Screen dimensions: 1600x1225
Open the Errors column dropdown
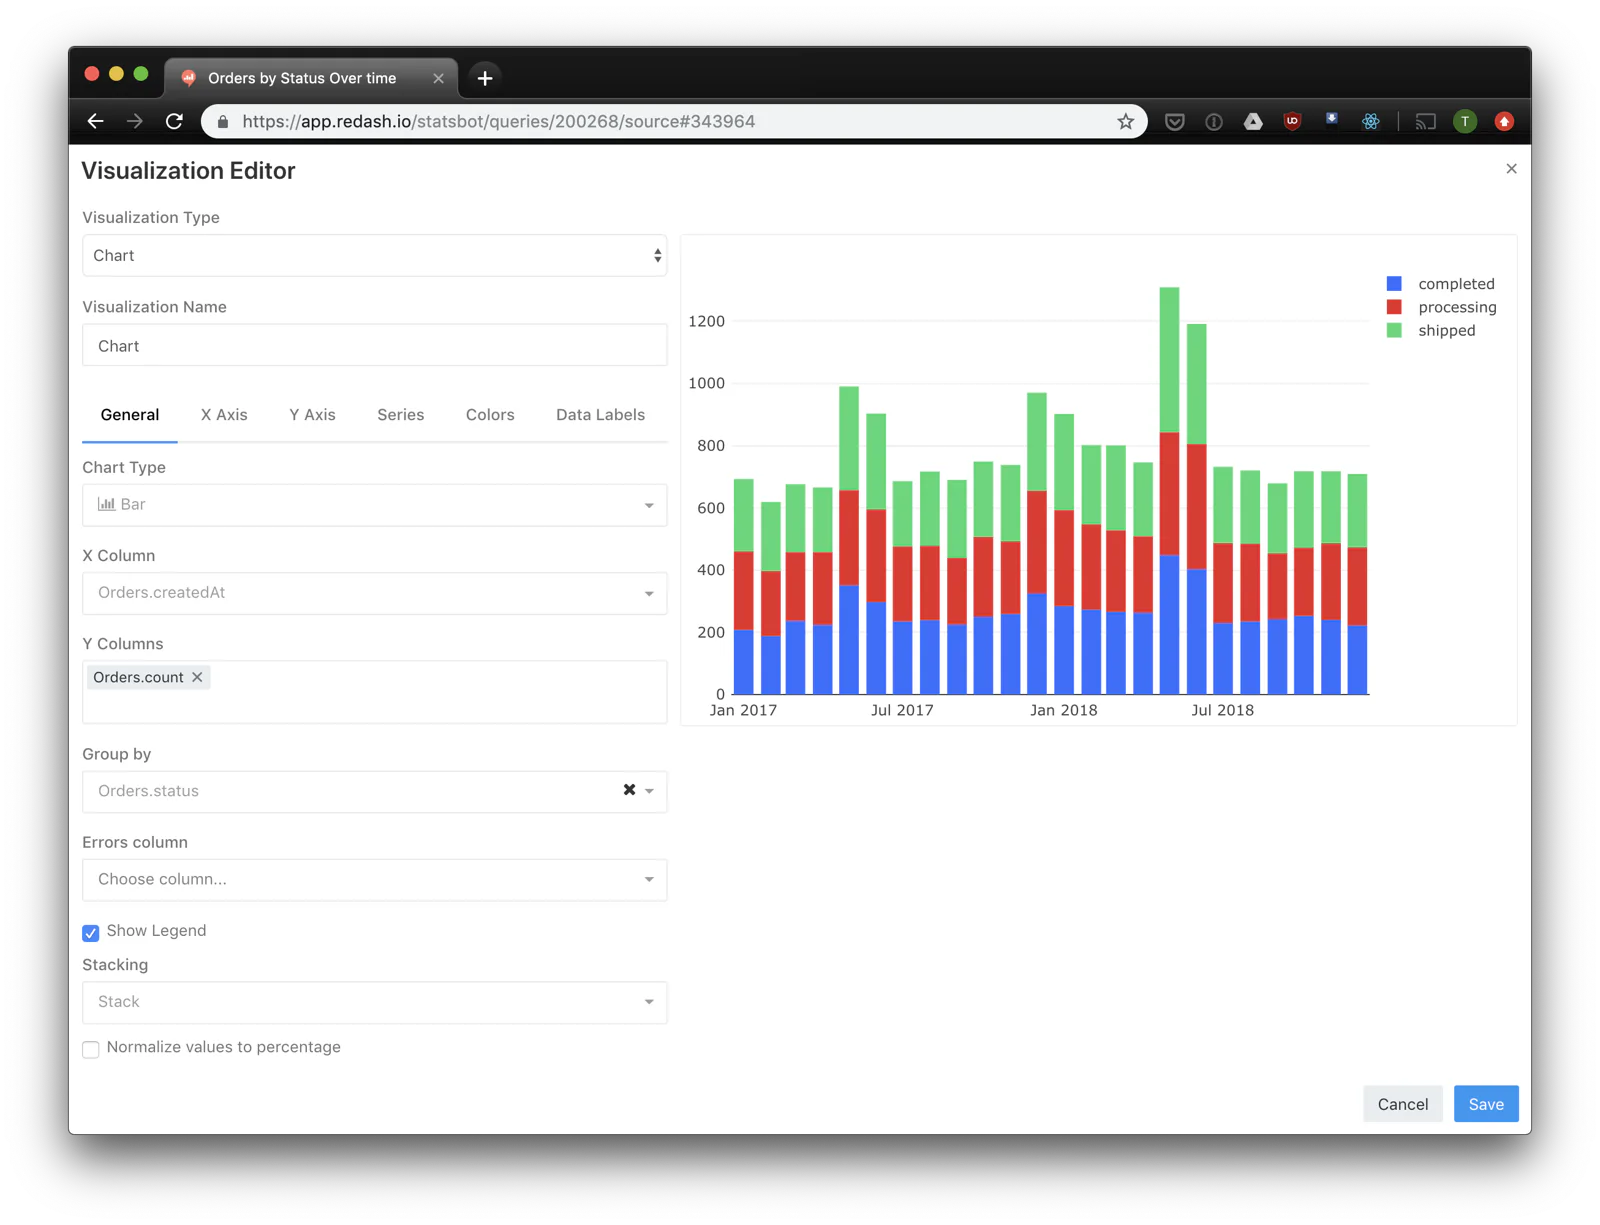(374, 879)
